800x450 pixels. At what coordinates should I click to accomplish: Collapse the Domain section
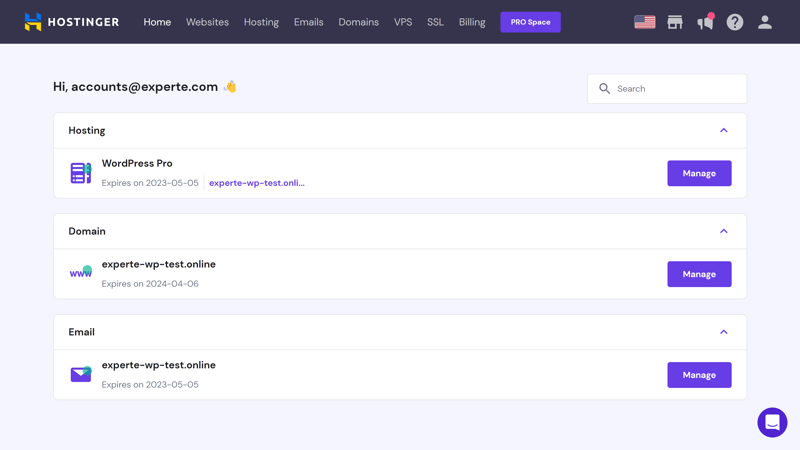click(x=723, y=231)
